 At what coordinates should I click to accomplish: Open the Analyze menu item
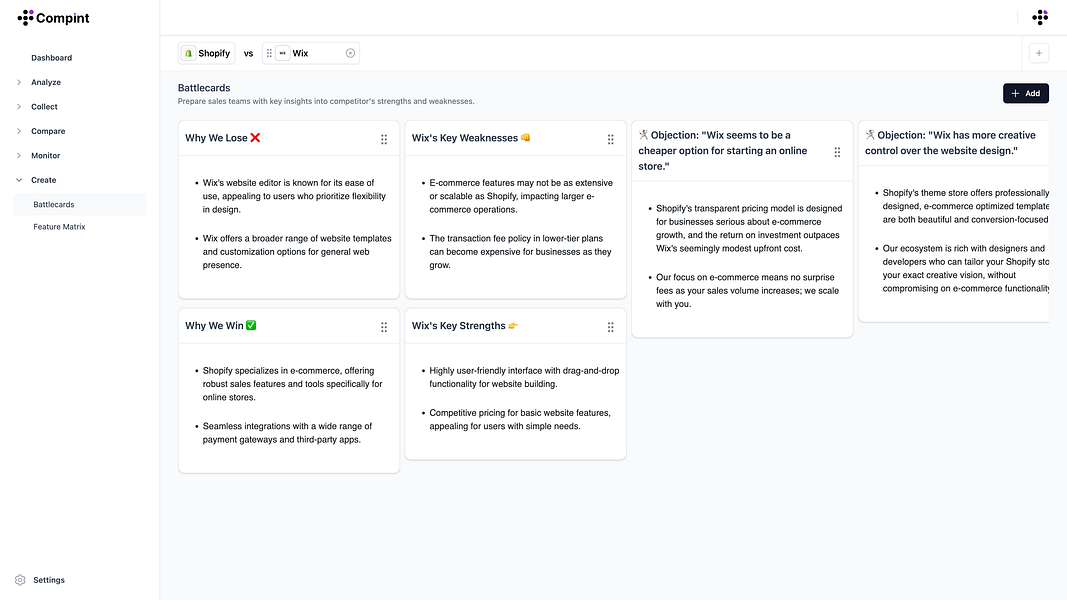[x=46, y=82]
